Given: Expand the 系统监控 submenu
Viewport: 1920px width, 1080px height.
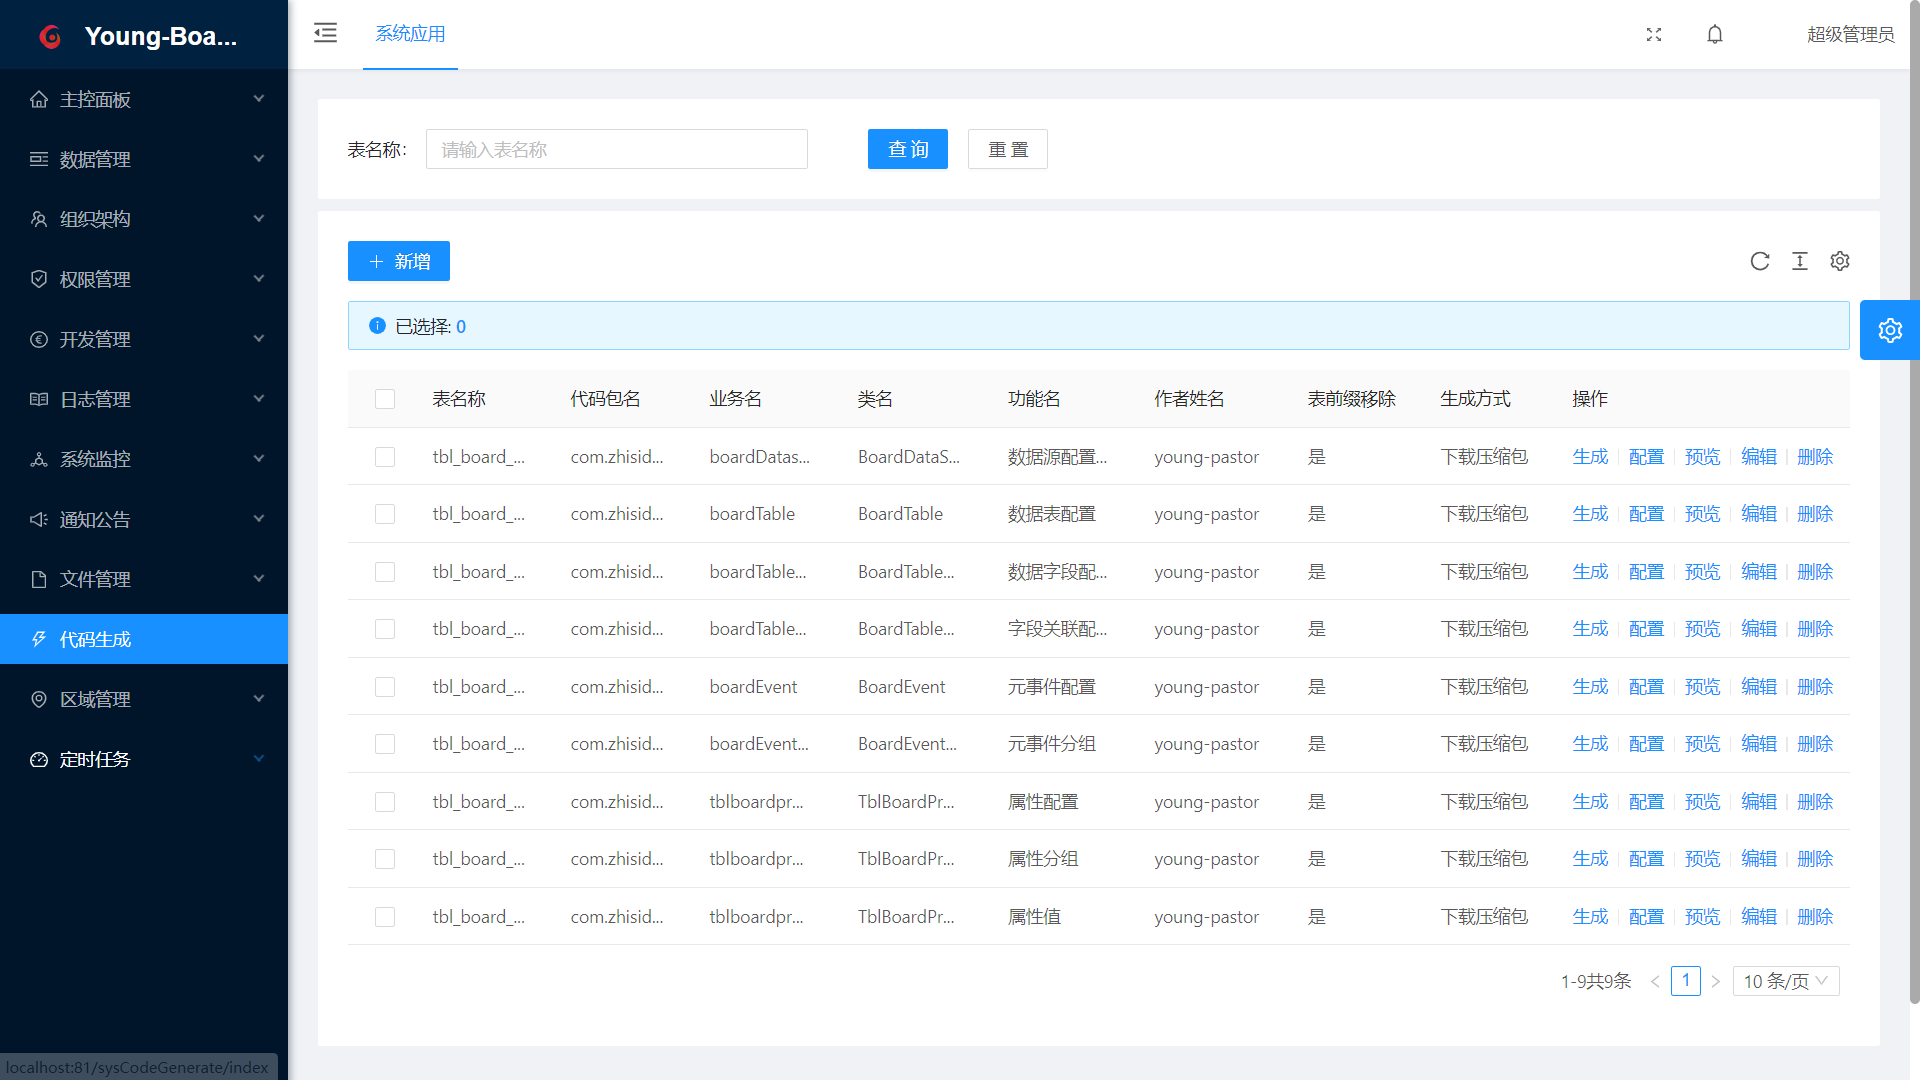Looking at the screenshot, I should tap(144, 459).
